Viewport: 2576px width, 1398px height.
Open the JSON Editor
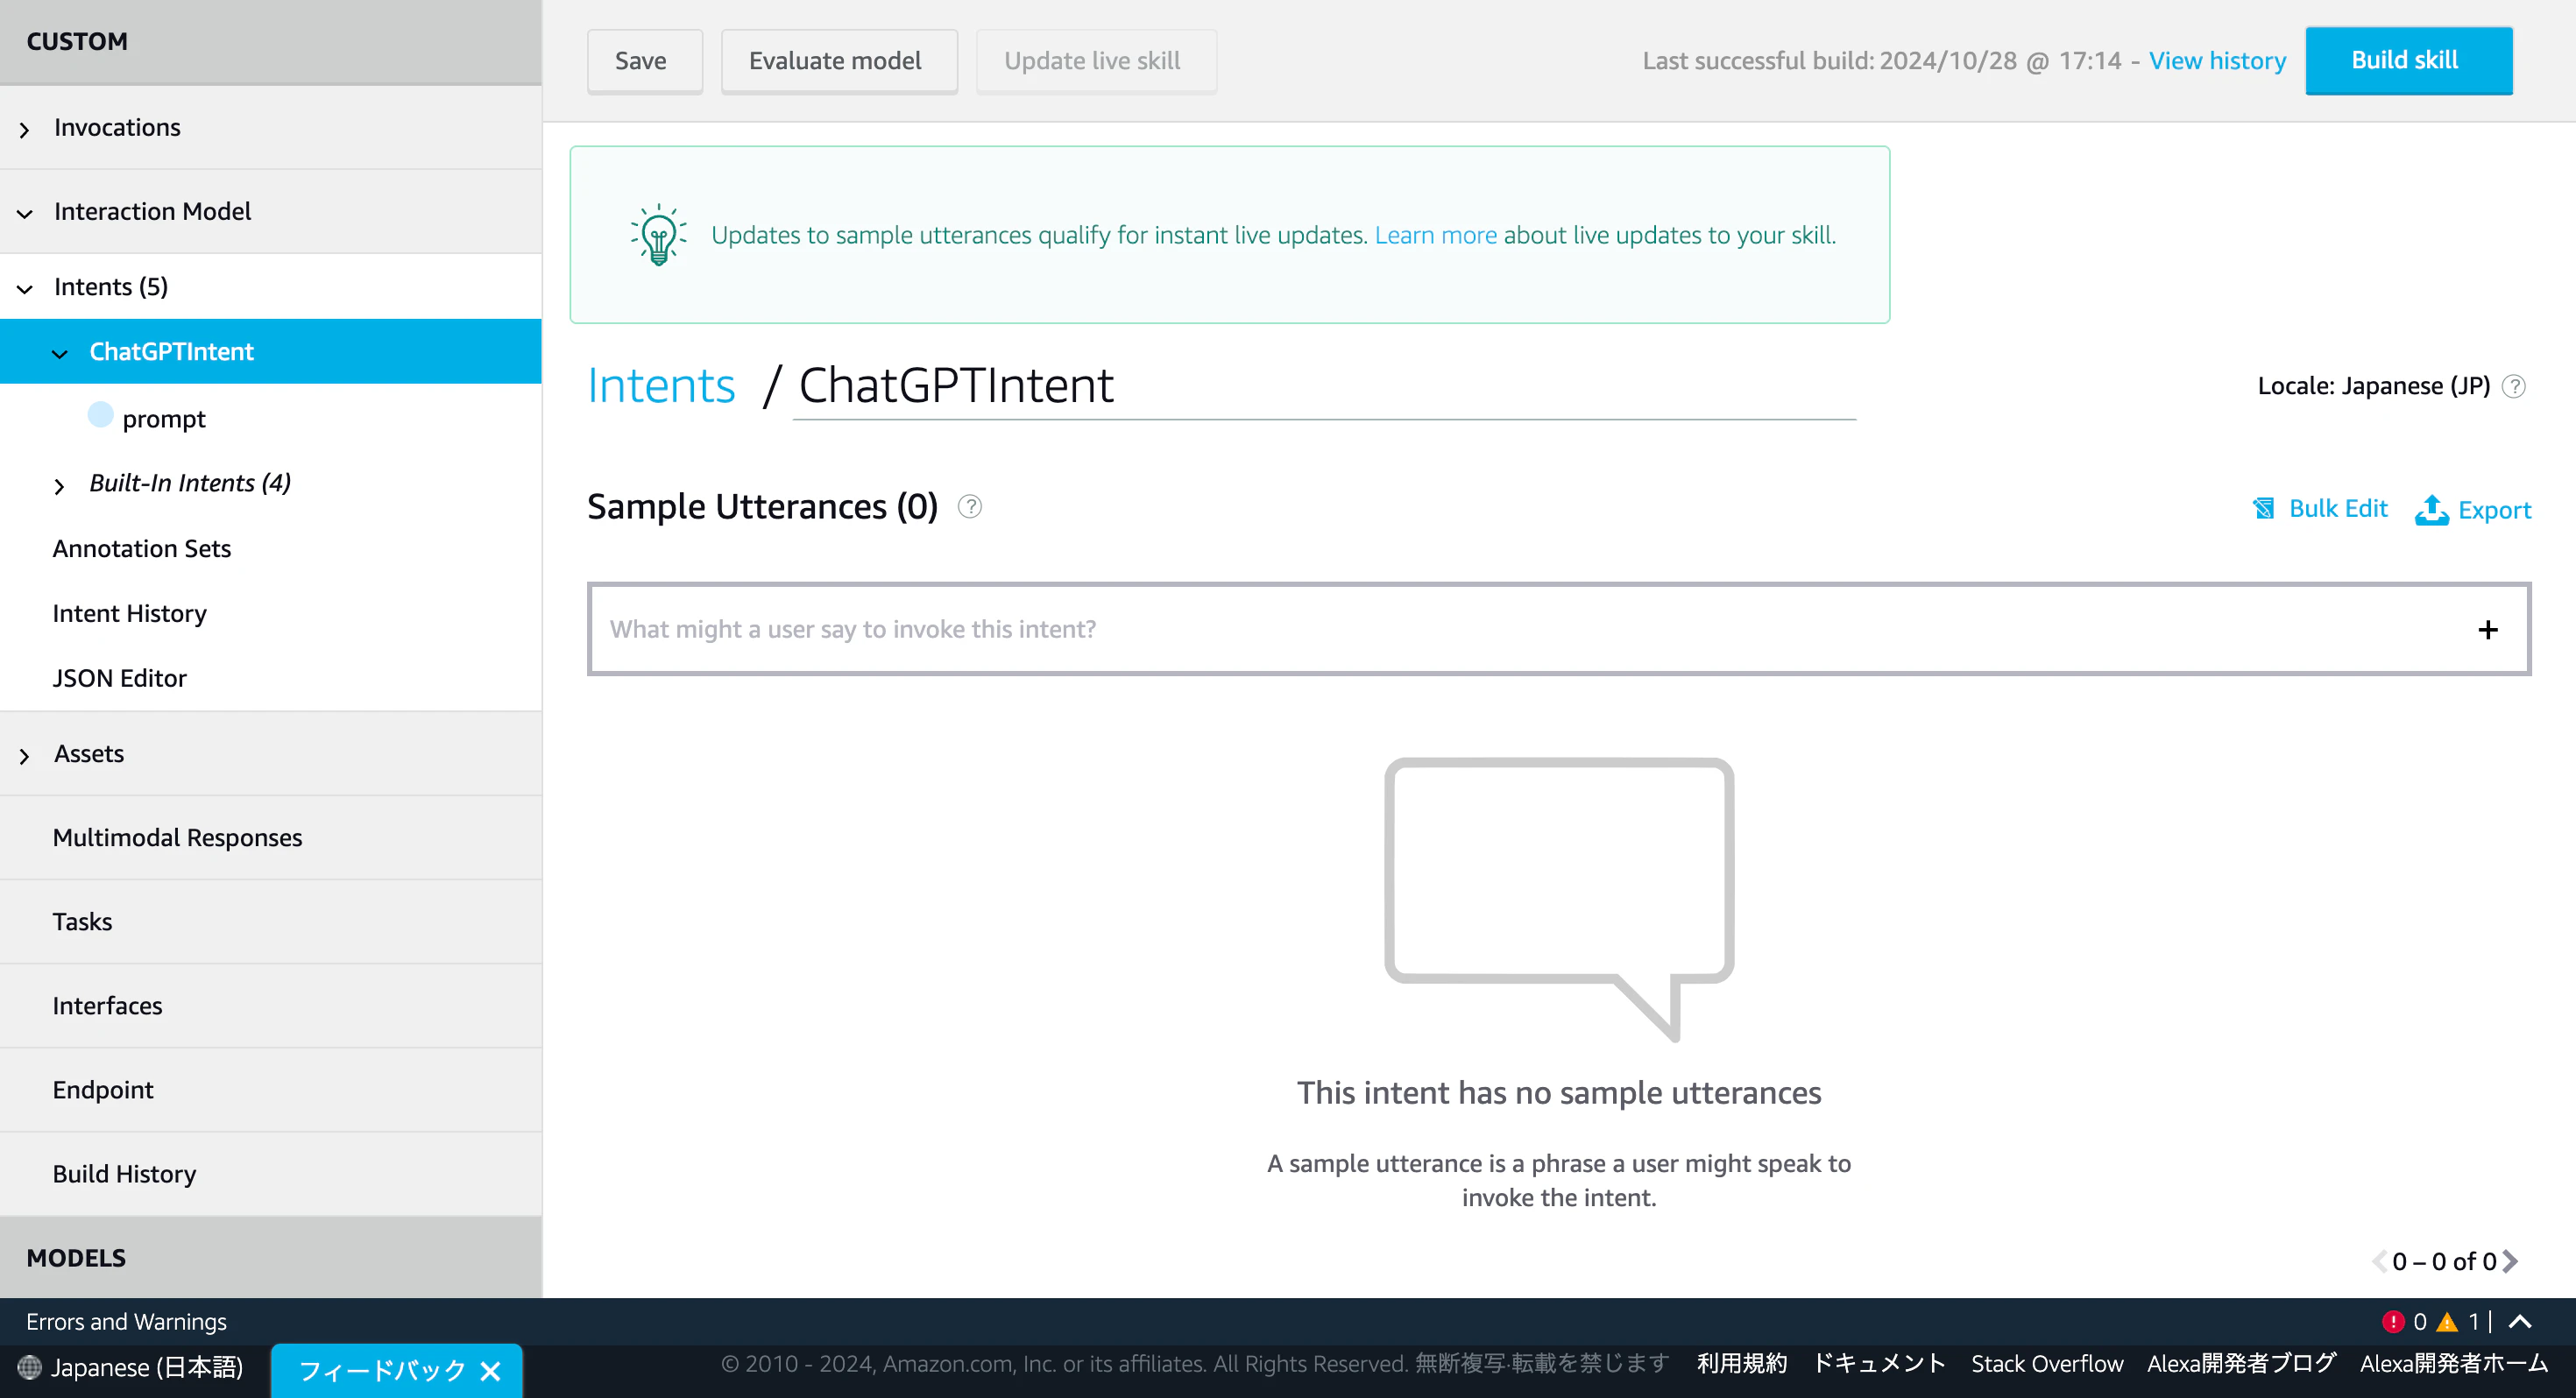[x=120, y=678]
